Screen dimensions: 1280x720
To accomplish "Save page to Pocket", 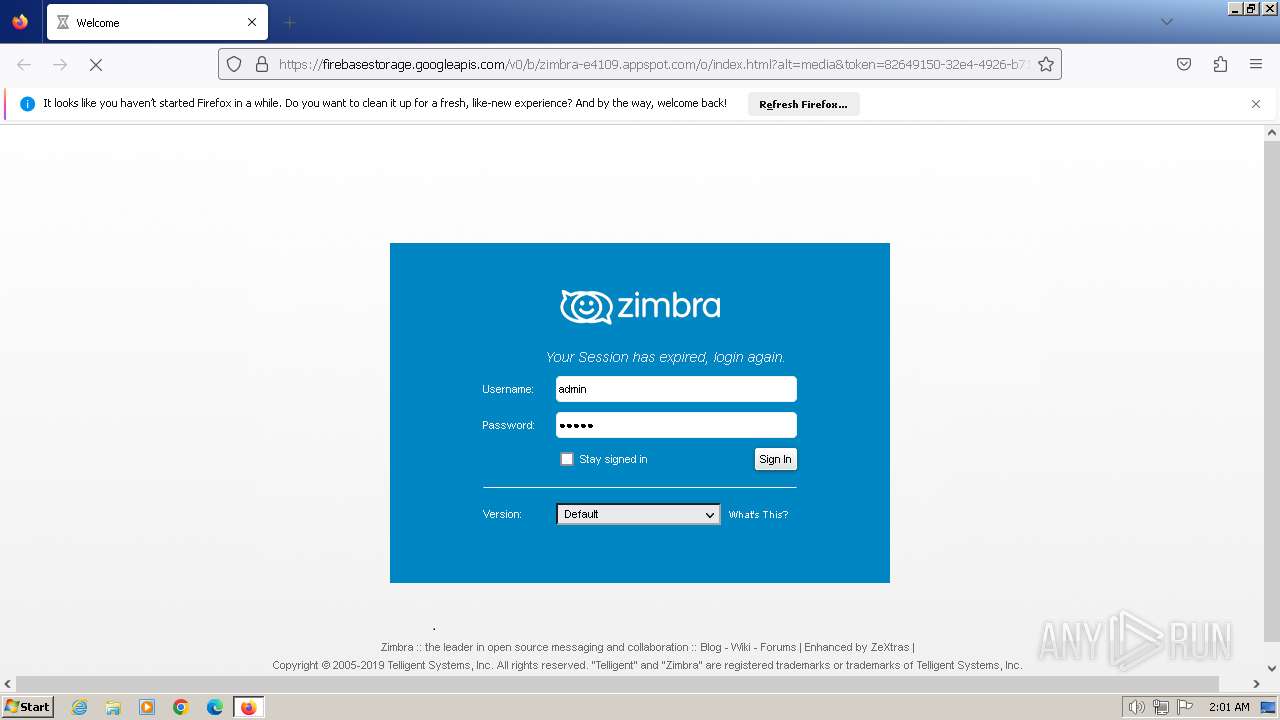I will (1184, 64).
